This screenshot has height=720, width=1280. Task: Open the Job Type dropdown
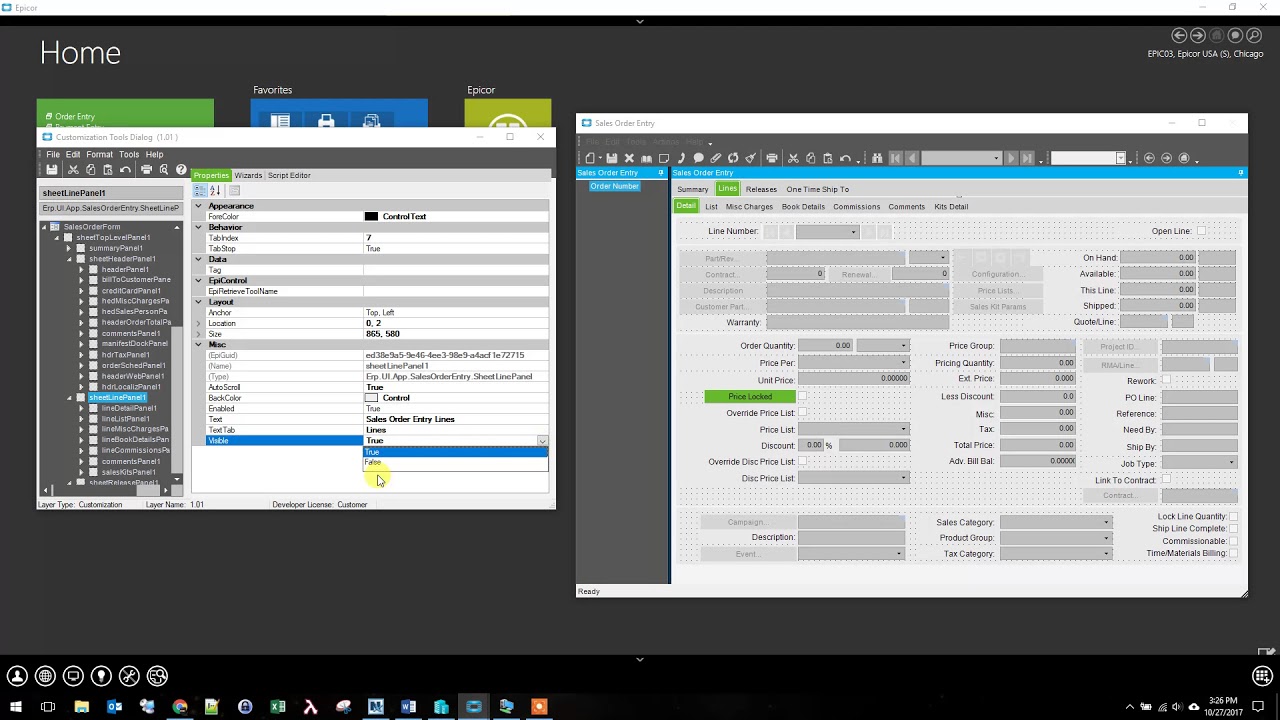1231,463
